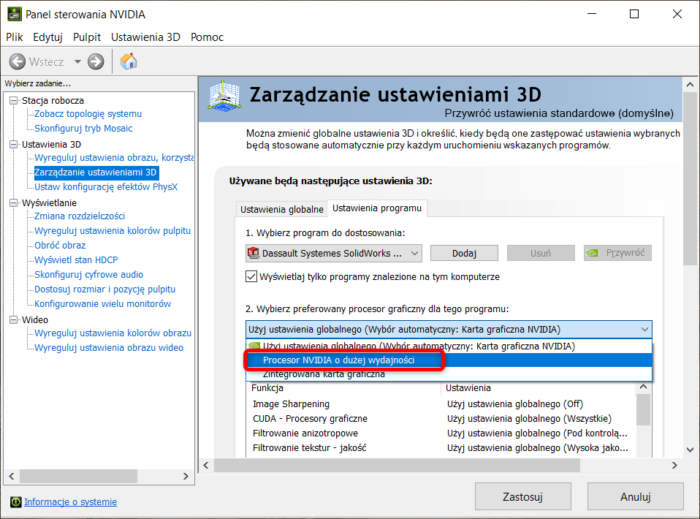Click 'Użyj ustawienia globalnego (Wszystkie)' CUDA value
This screenshot has height=519, width=700.
point(529,419)
